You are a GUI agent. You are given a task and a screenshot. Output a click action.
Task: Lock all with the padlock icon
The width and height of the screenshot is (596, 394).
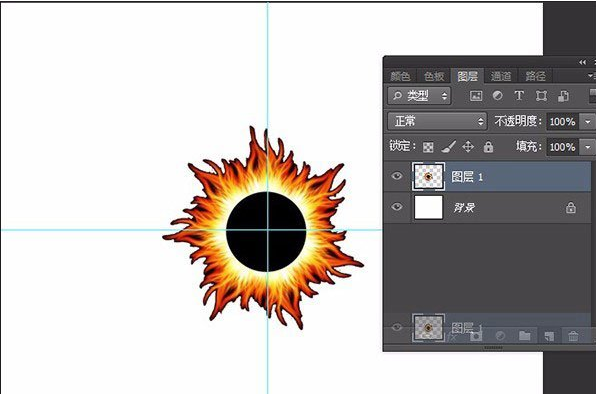[488, 147]
